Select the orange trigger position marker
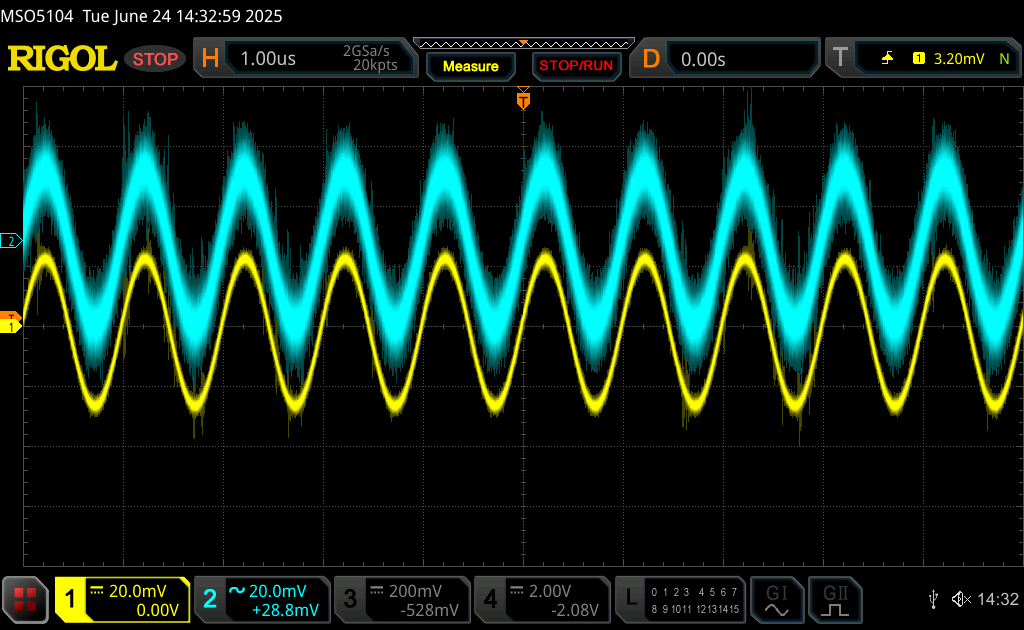Screen dimensions: 1024x630 coord(522,100)
